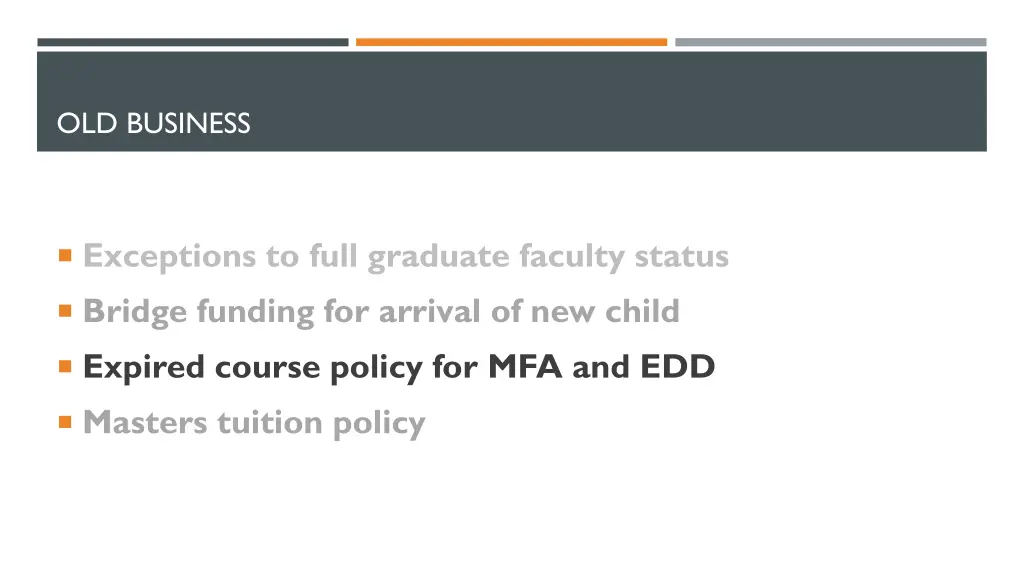Click the word 'Exceptions' in first bullet
The image size is (1024, 576).
pos(169,257)
